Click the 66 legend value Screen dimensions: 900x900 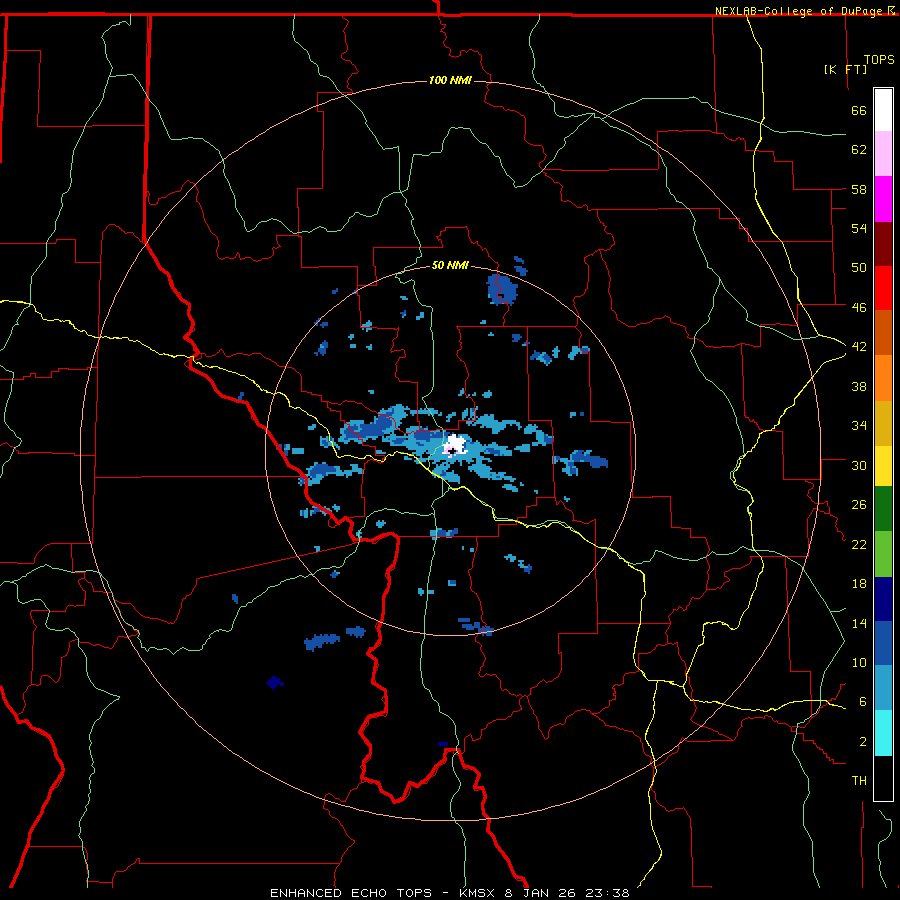click(859, 111)
